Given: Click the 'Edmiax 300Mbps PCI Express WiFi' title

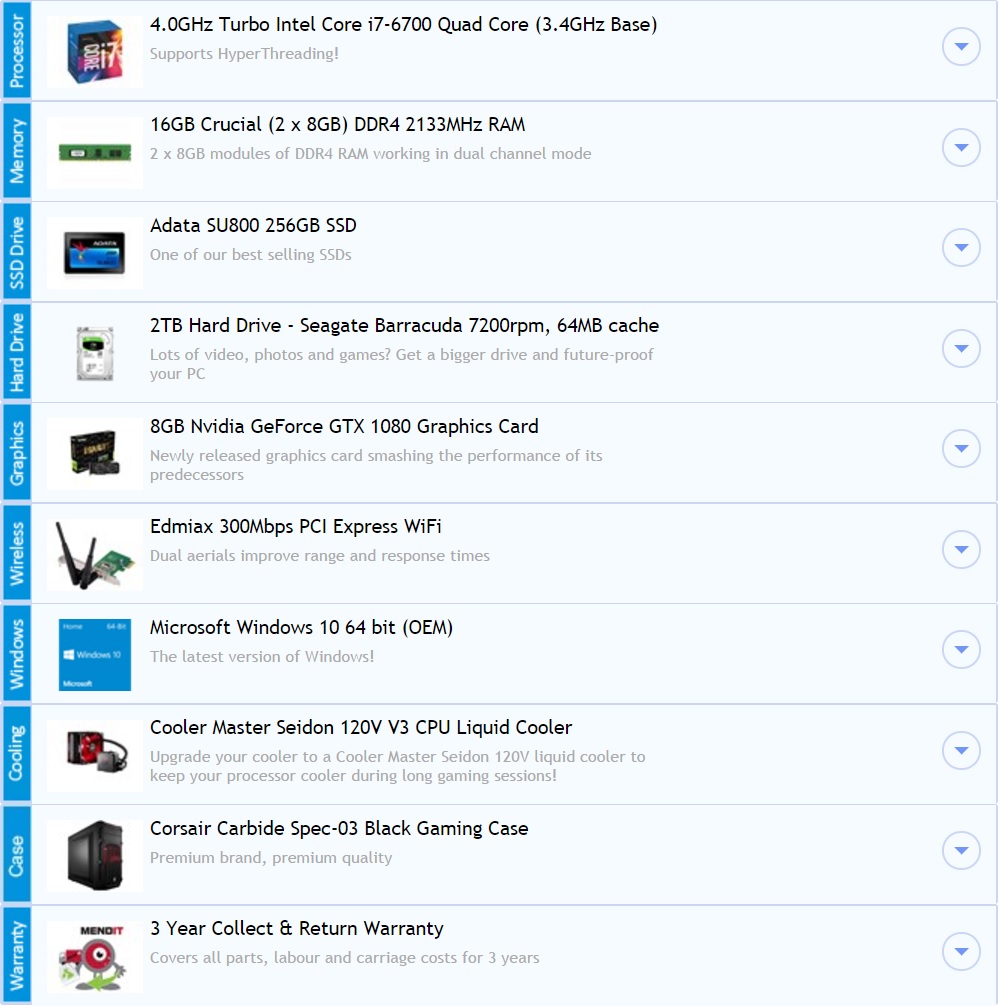Looking at the screenshot, I should click(x=296, y=527).
